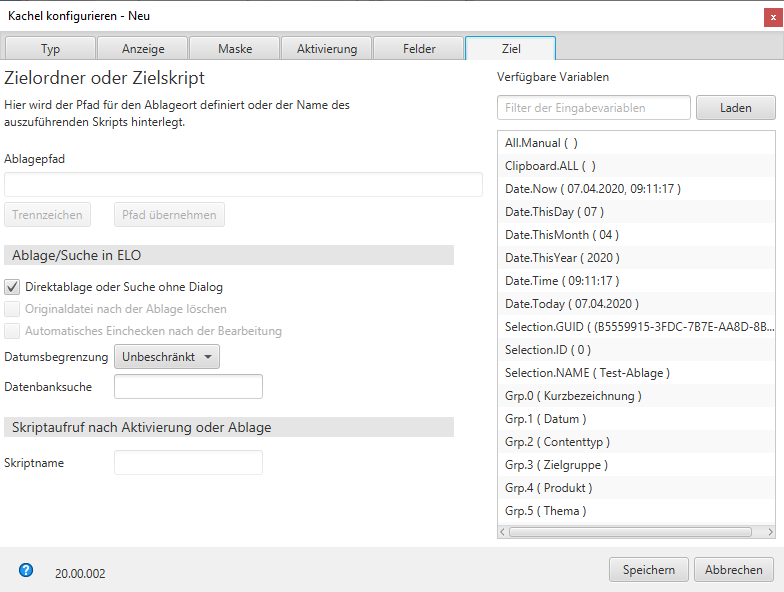Viewport: 784px width, 592px height.
Task: Click the Trennzeichen button
Action: pos(48,214)
